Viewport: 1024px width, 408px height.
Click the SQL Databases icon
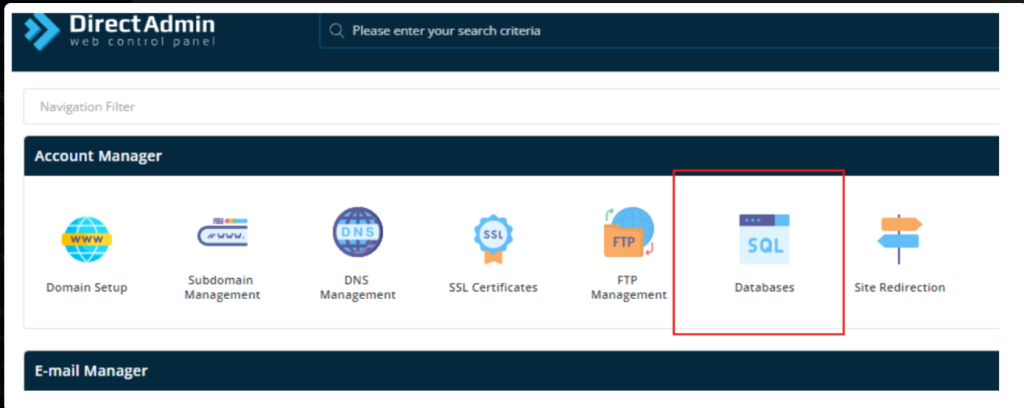[763, 238]
